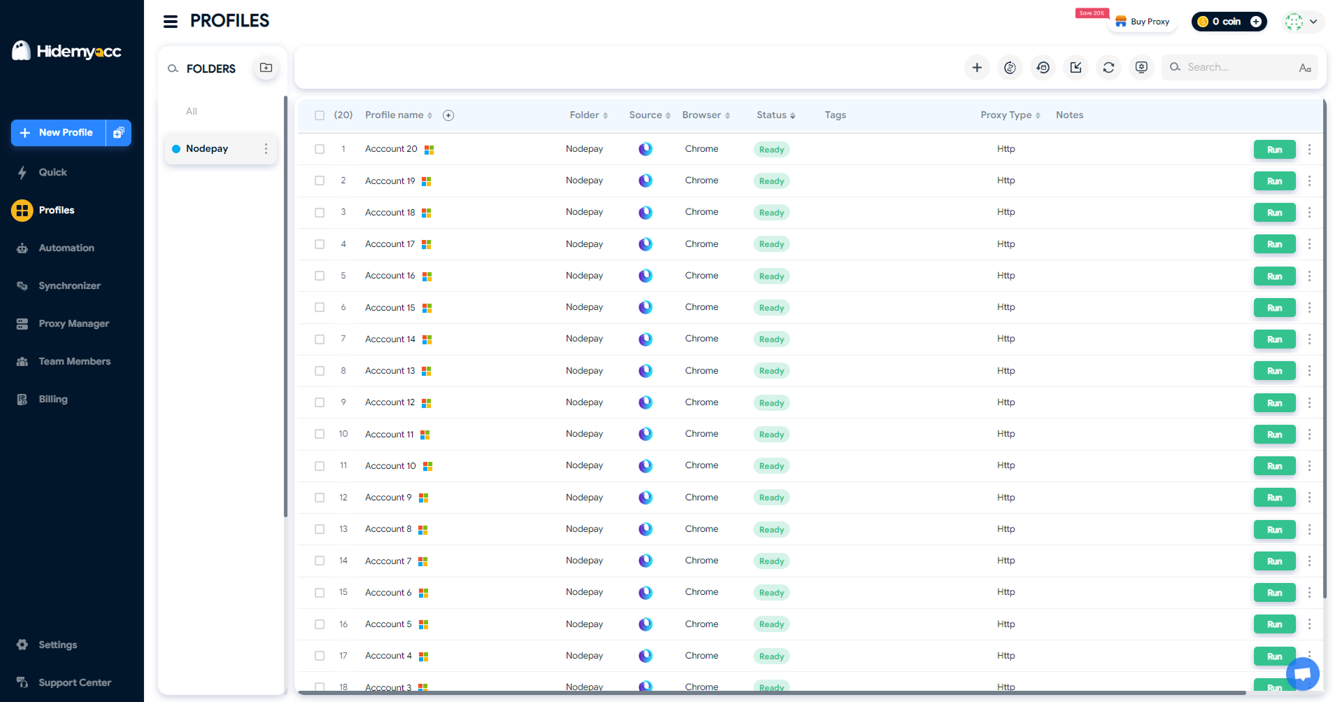Click the Buy Proxy button

click(x=1142, y=21)
